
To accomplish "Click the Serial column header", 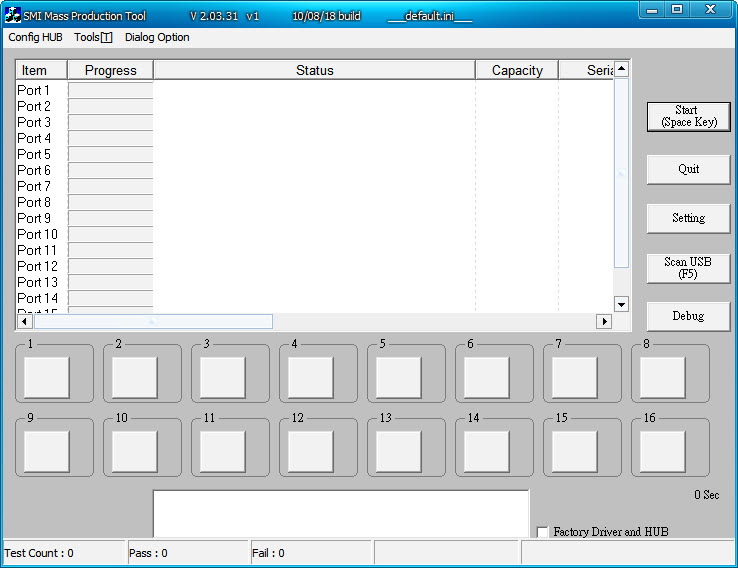I will pos(586,70).
